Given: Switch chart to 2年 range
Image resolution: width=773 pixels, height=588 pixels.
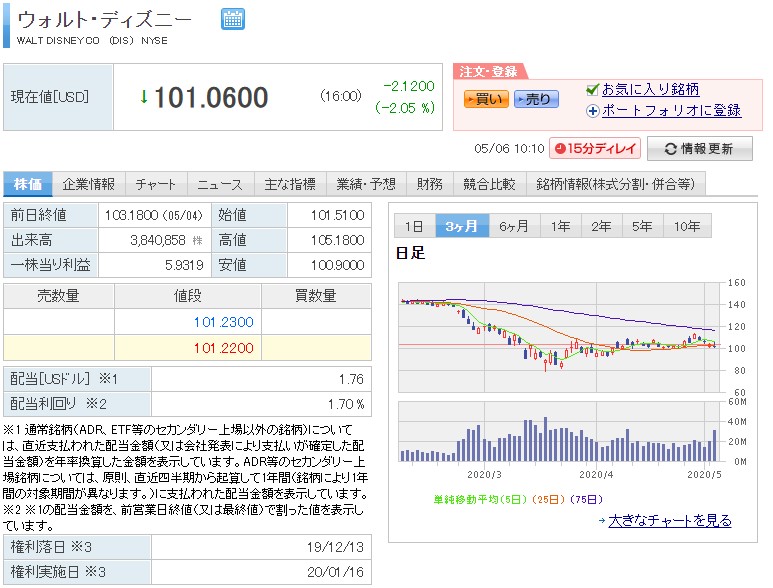Looking at the screenshot, I should click(x=601, y=226).
